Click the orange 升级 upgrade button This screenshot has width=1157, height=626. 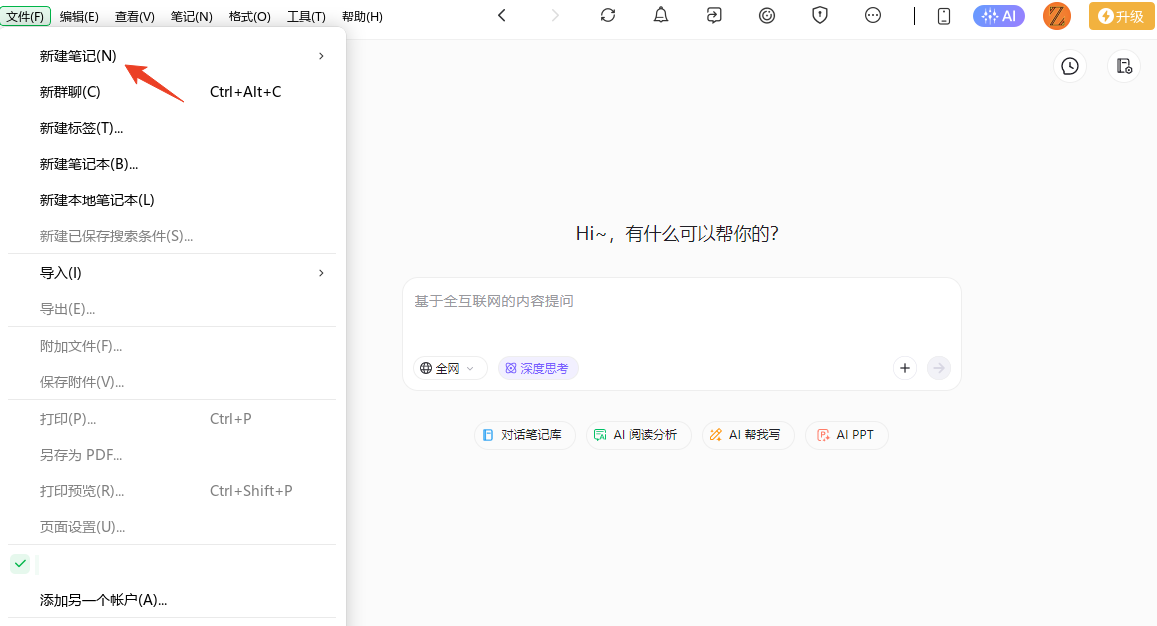tap(1122, 16)
